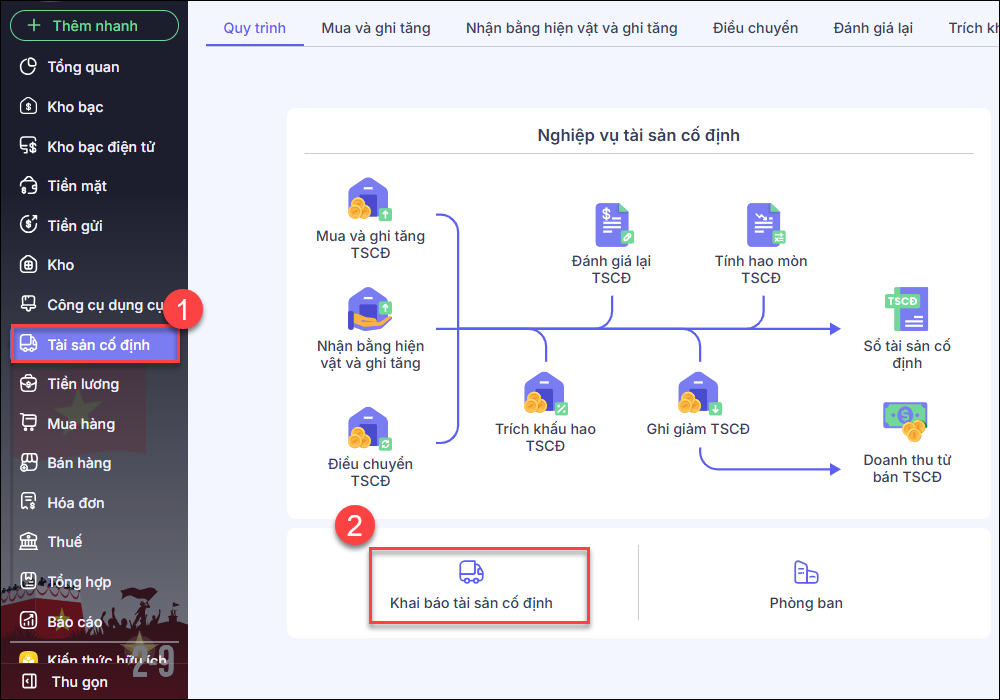Open the Đánh giá lại tab

[872, 28]
